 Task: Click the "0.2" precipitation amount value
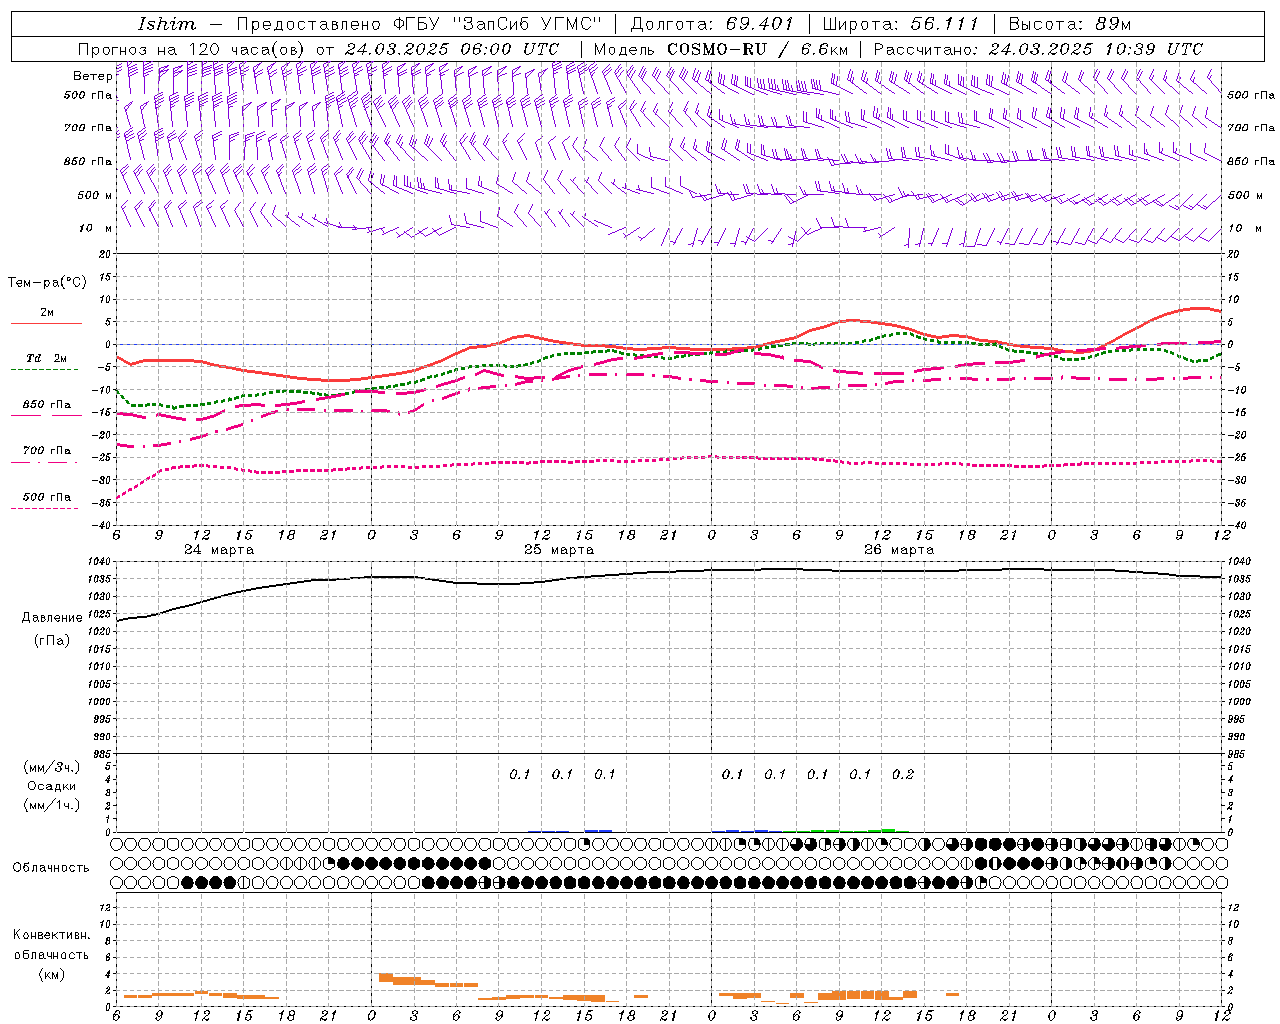pyautogui.click(x=903, y=775)
